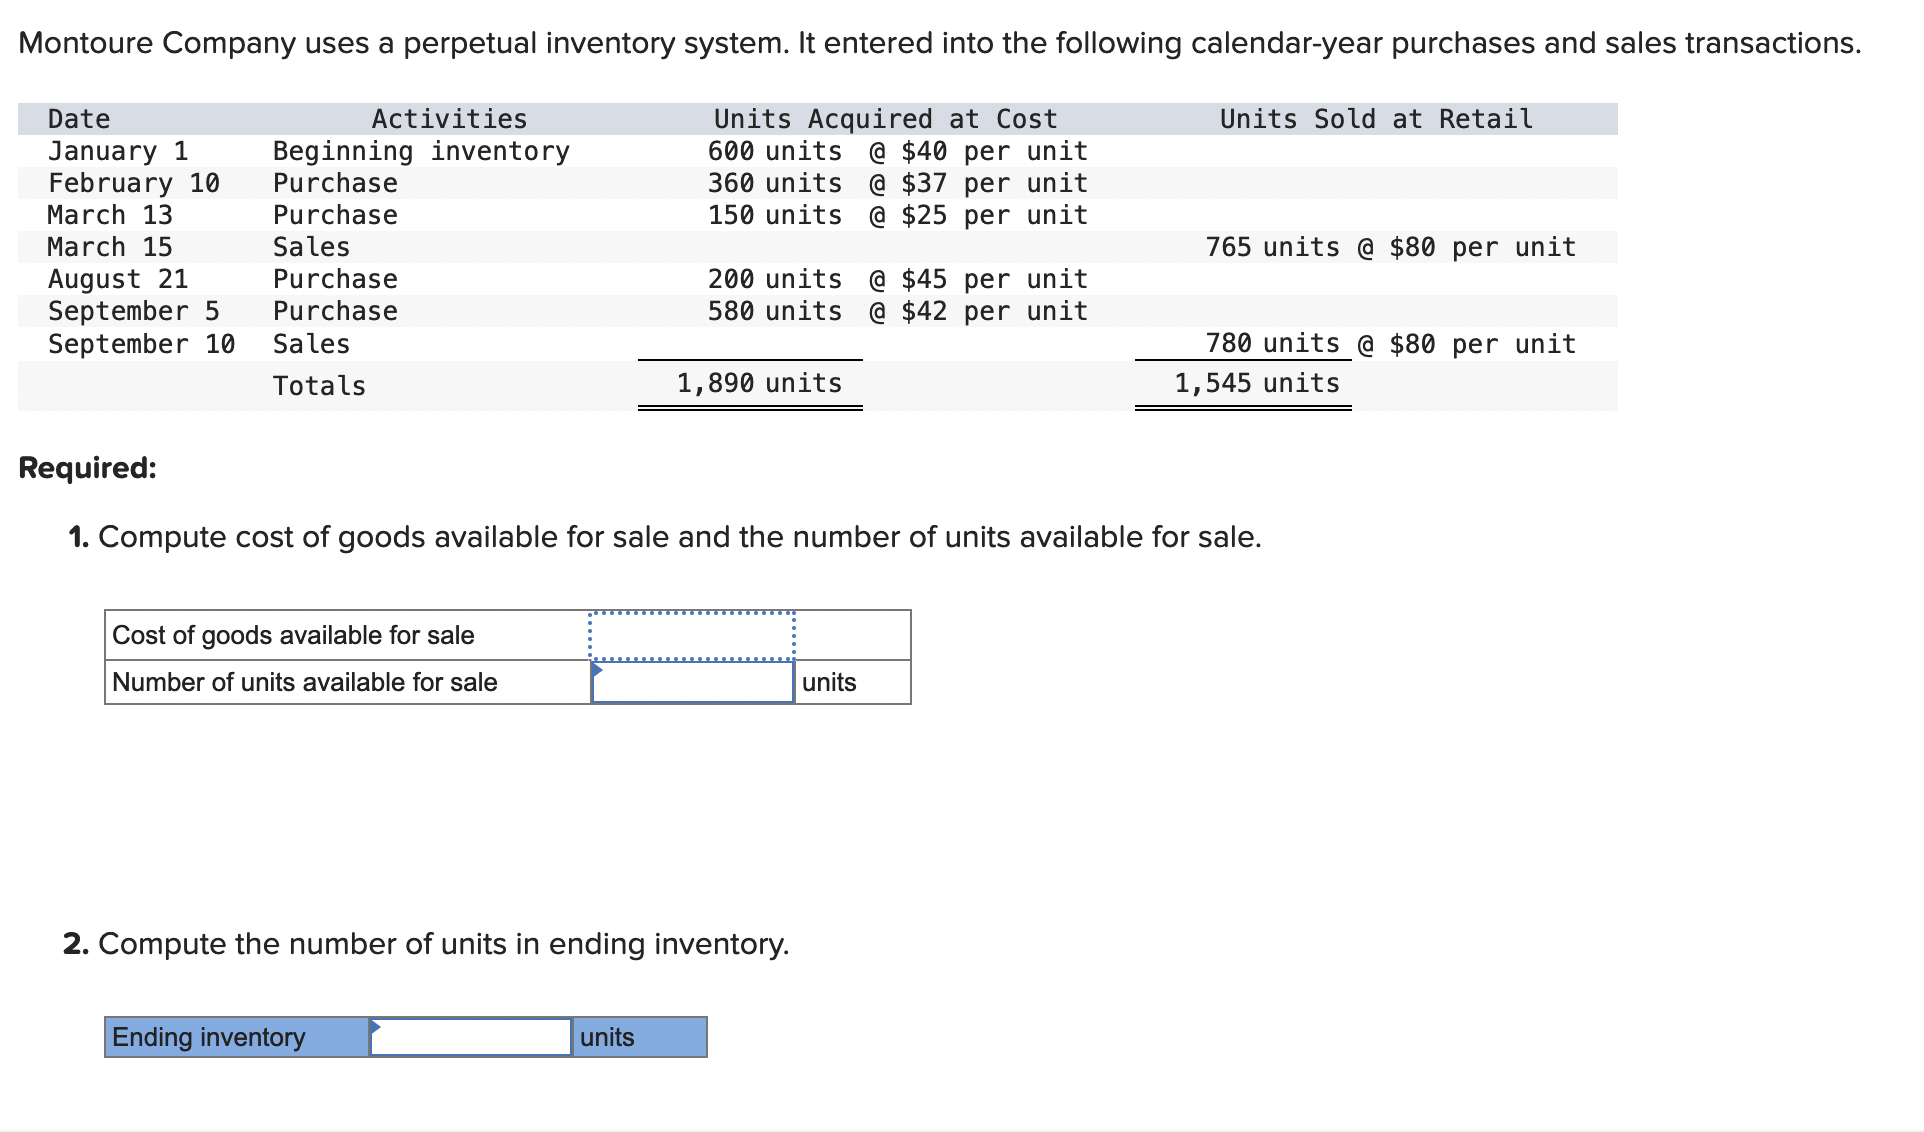Select the Number of units available for sale label
Viewport: 1924px width, 1132px height.
(305, 682)
